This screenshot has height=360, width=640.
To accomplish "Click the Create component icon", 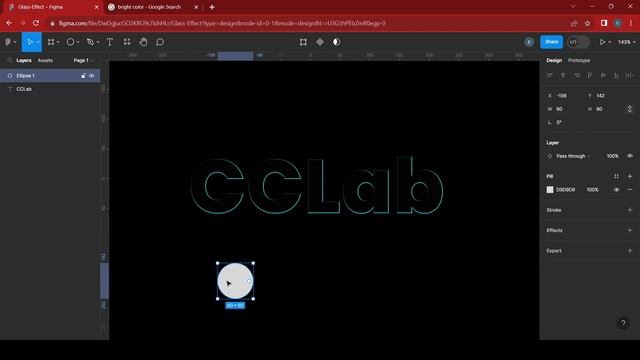I will click(x=320, y=42).
